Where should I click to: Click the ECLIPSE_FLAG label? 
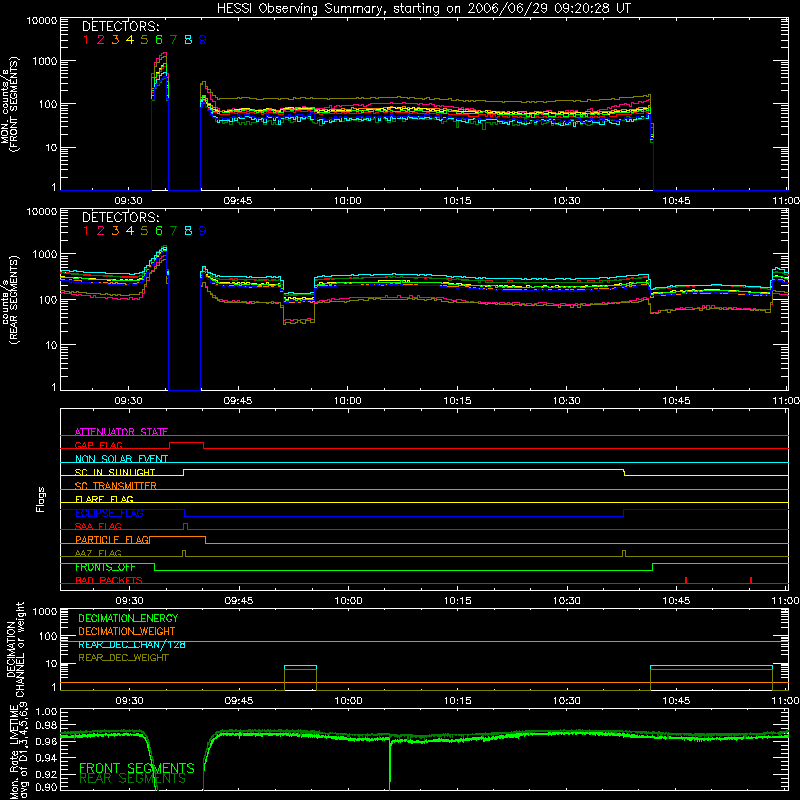(109, 513)
